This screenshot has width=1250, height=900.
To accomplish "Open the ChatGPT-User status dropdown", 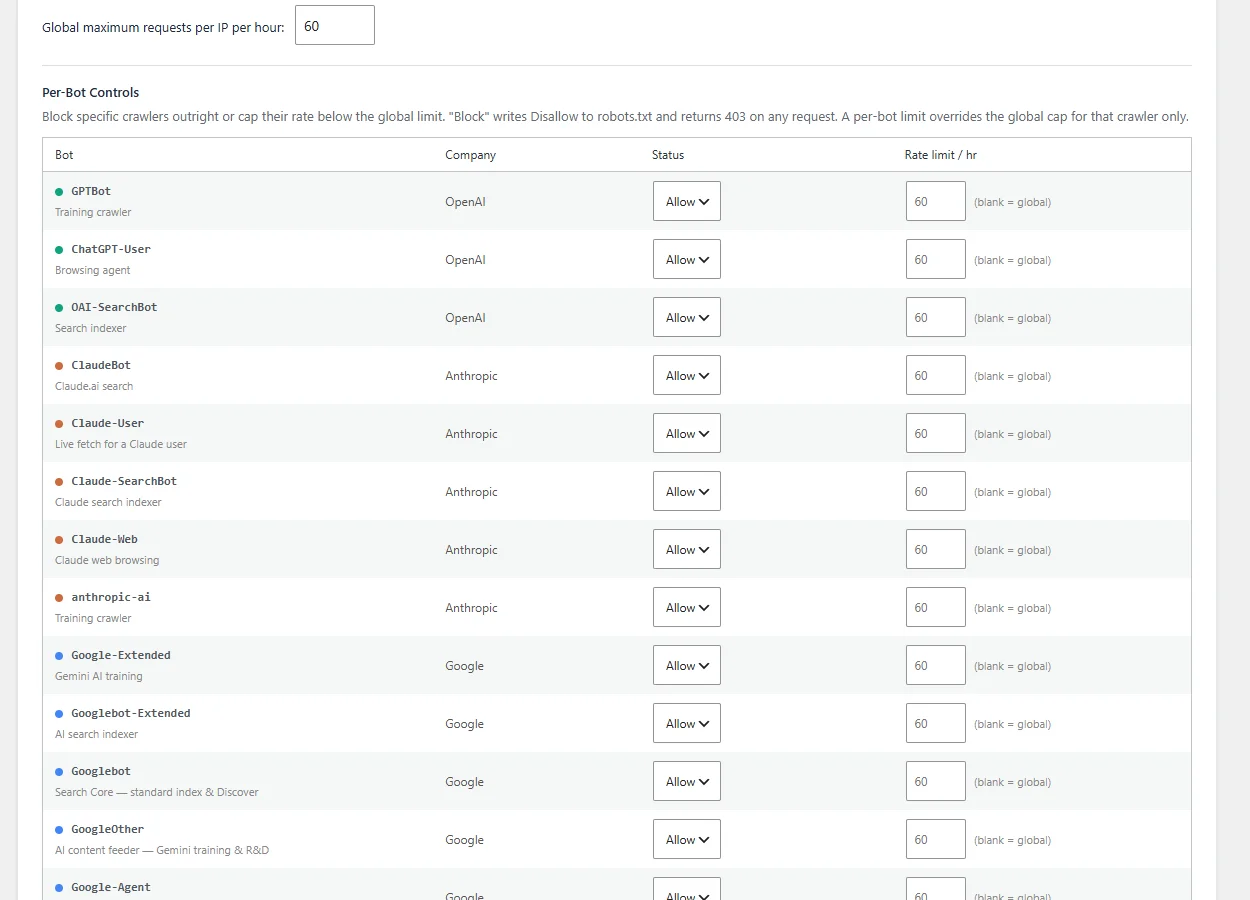I will 686,259.
